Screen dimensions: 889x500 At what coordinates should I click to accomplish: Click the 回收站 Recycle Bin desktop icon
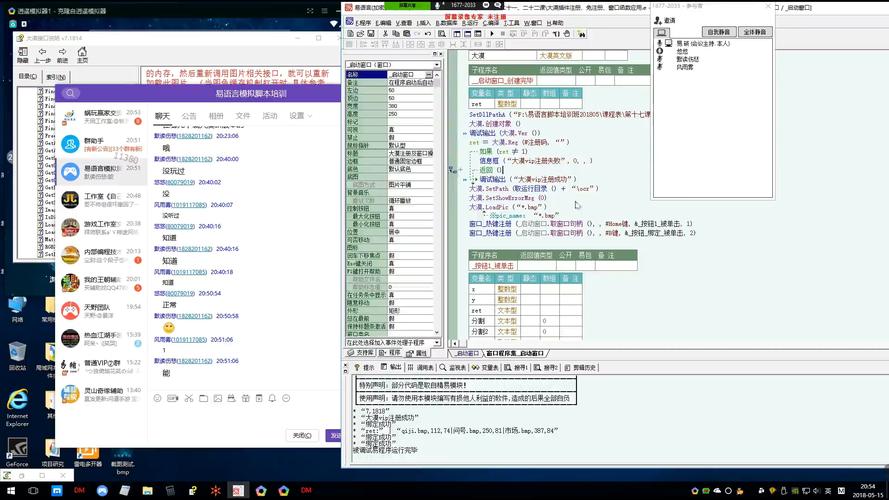pos(17,356)
